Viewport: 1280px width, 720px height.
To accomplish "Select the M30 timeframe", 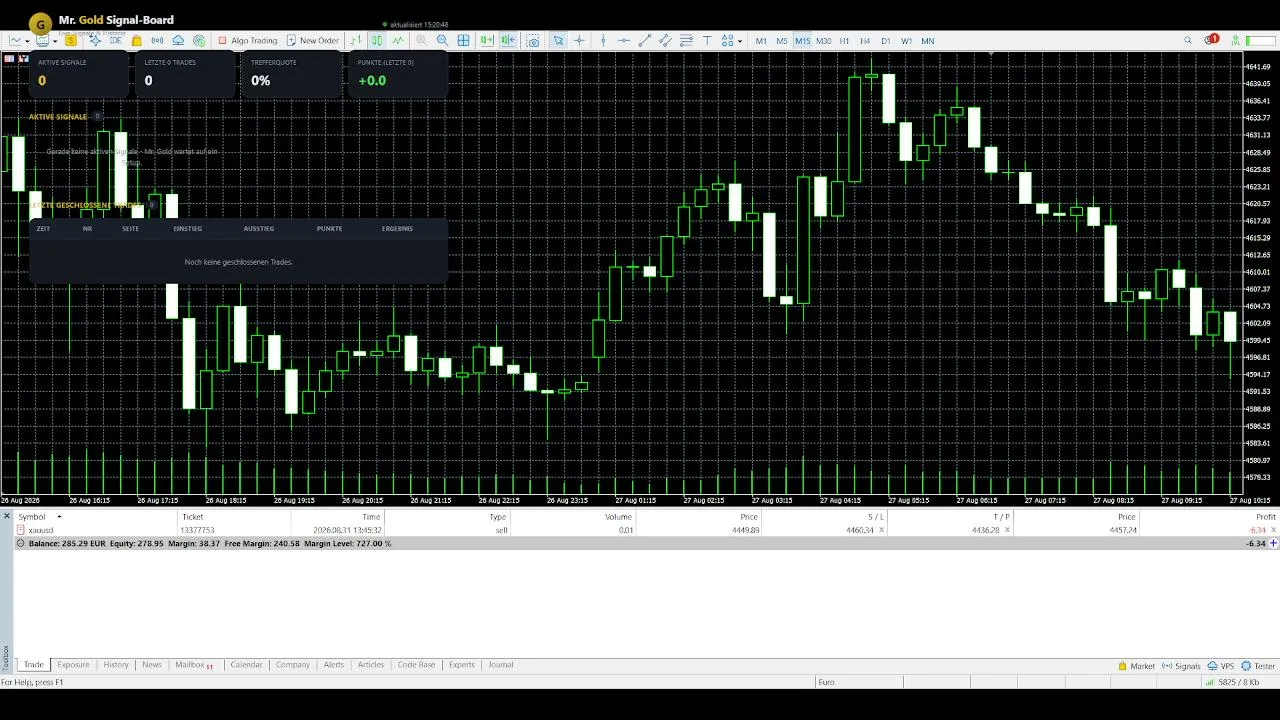I will tap(823, 41).
